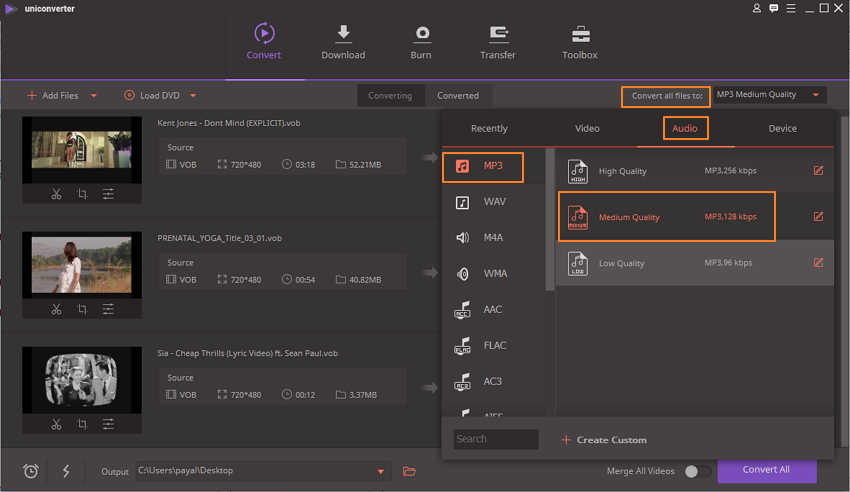
Task: Crop the Kent Jones video
Action: (x=82, y=194)
